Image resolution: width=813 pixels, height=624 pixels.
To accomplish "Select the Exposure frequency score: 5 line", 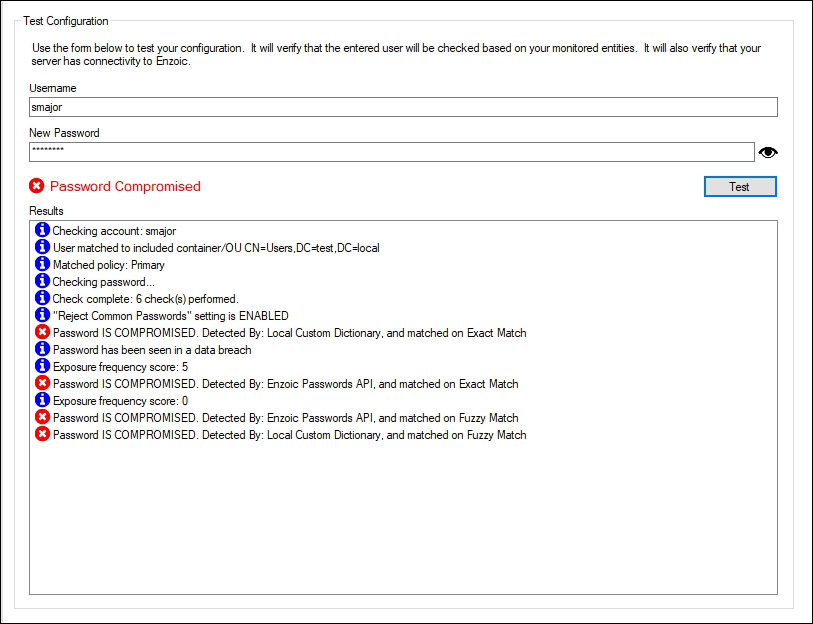I will point(120,367).
